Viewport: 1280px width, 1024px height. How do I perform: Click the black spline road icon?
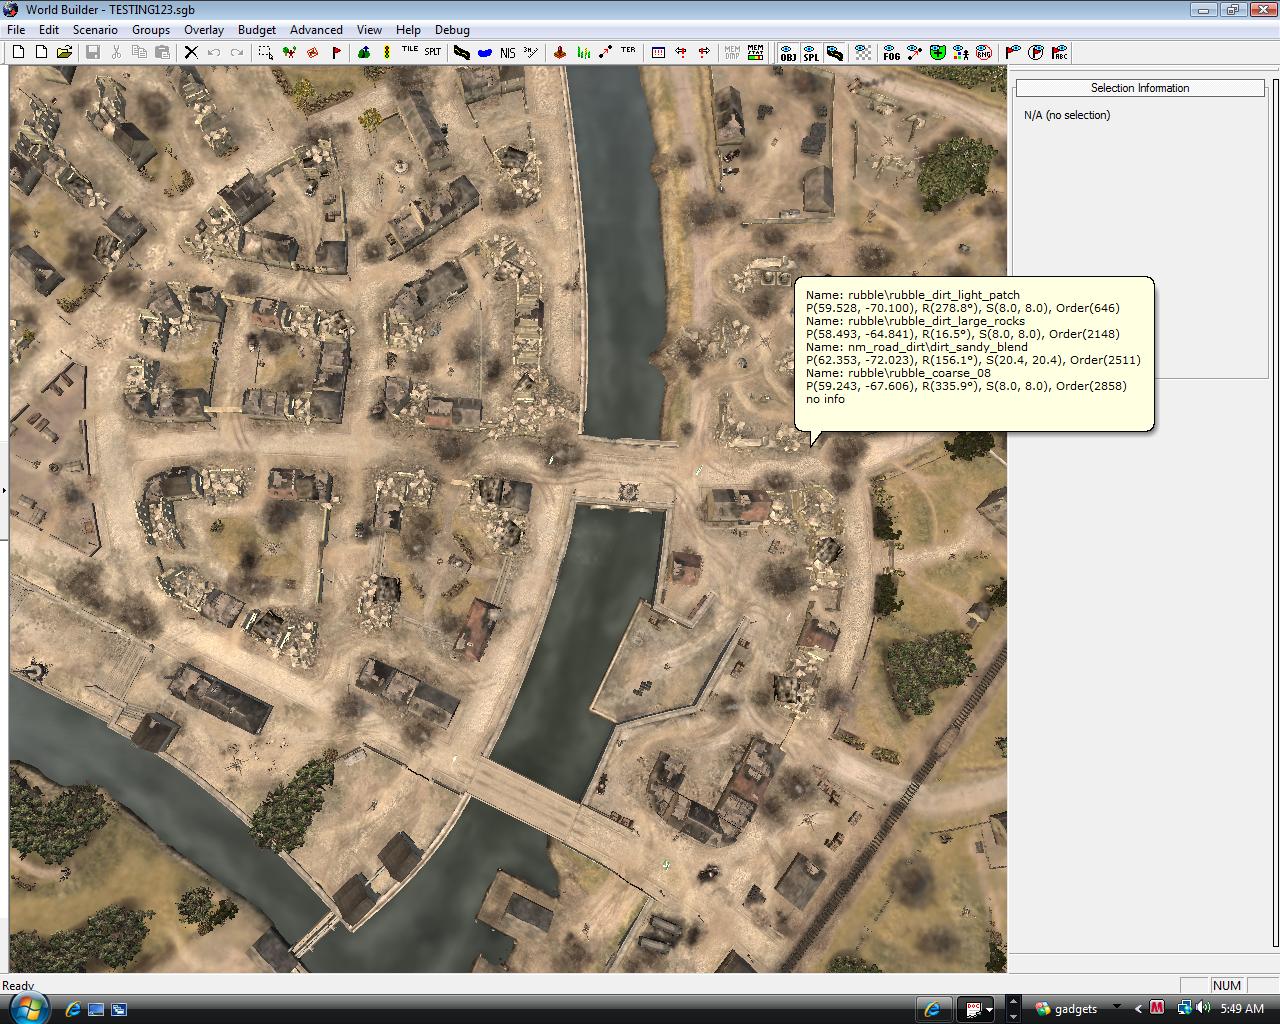[461, 52]
